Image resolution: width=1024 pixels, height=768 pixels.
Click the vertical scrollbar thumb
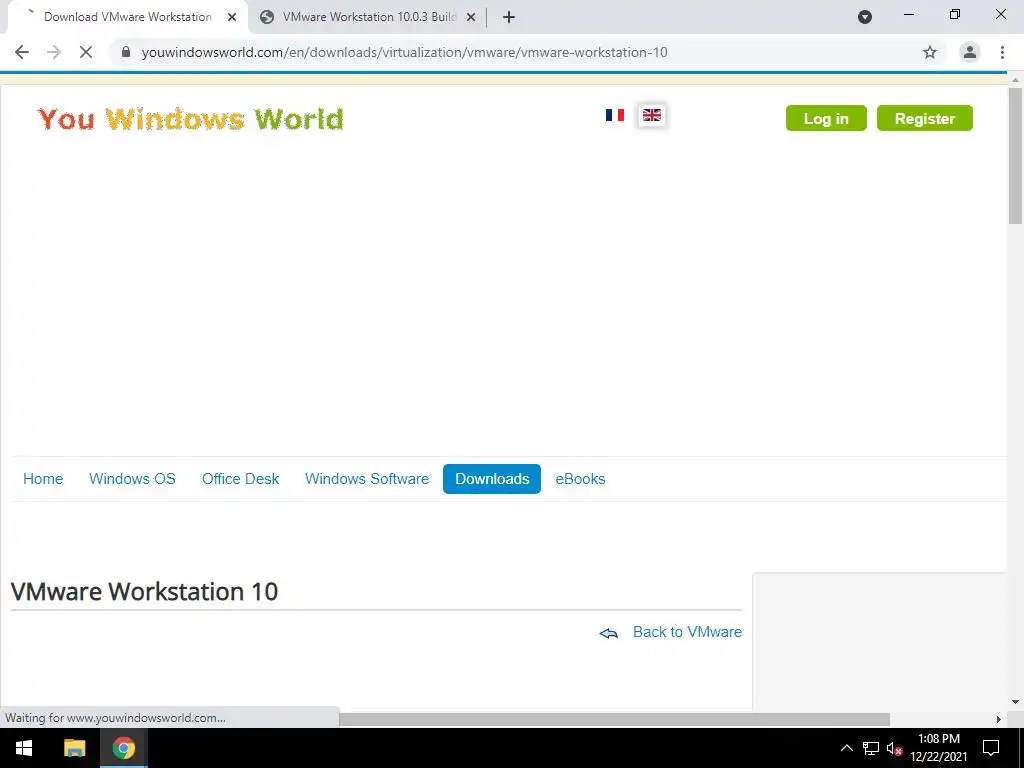(1016, 155)
